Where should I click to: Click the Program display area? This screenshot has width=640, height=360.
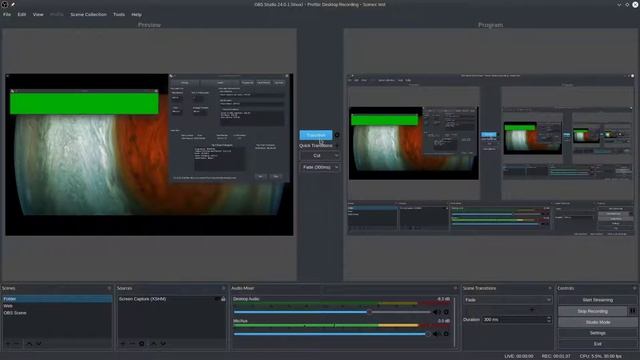point(490,155)
